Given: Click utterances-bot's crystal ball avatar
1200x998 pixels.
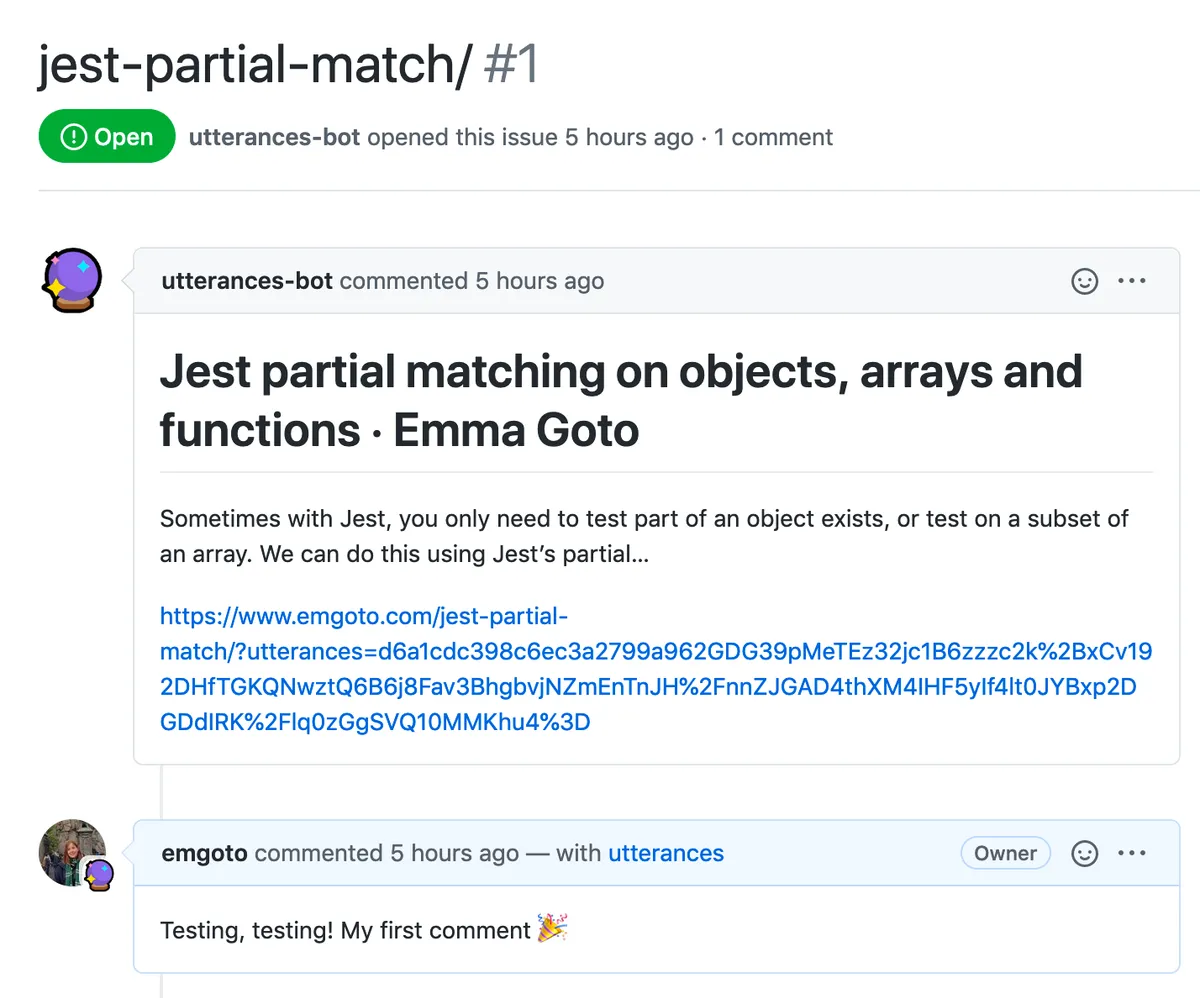Looking at the screenshot, I should (x=70, y=281).
